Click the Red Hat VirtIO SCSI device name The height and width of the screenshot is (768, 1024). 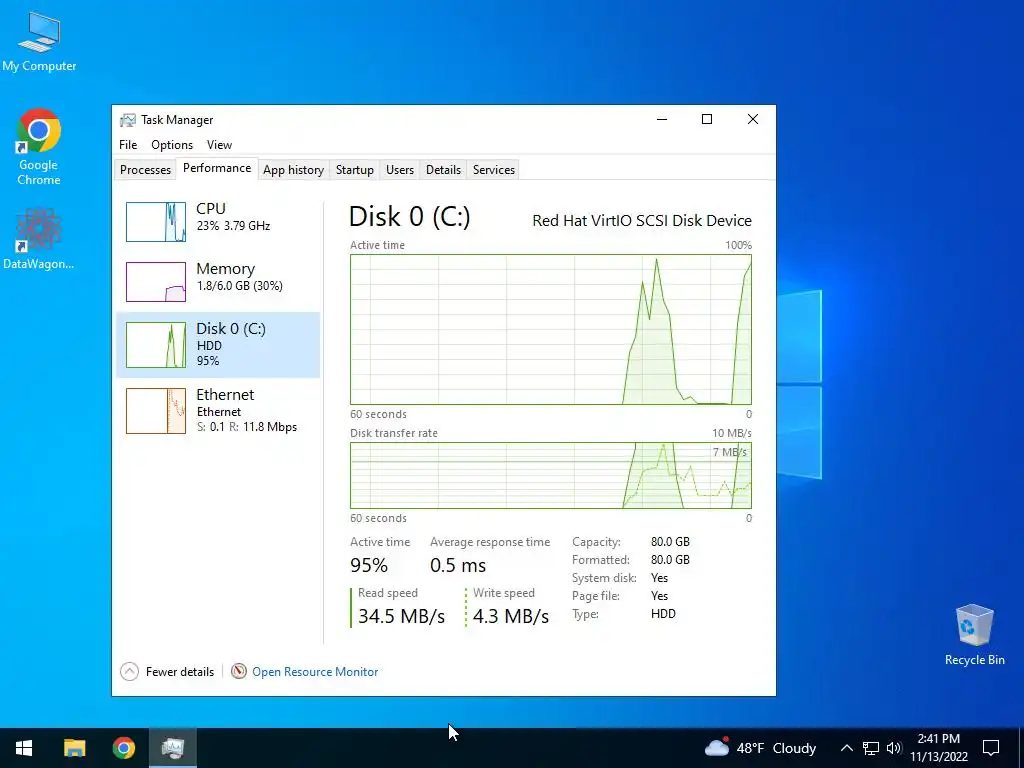[642, 221]
